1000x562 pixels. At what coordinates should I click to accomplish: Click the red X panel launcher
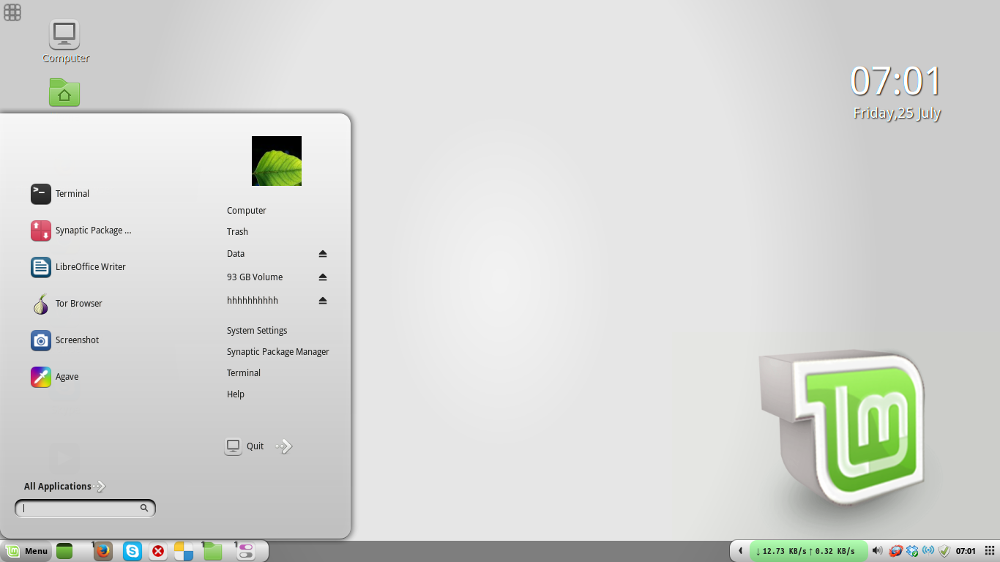click(158, 551)
